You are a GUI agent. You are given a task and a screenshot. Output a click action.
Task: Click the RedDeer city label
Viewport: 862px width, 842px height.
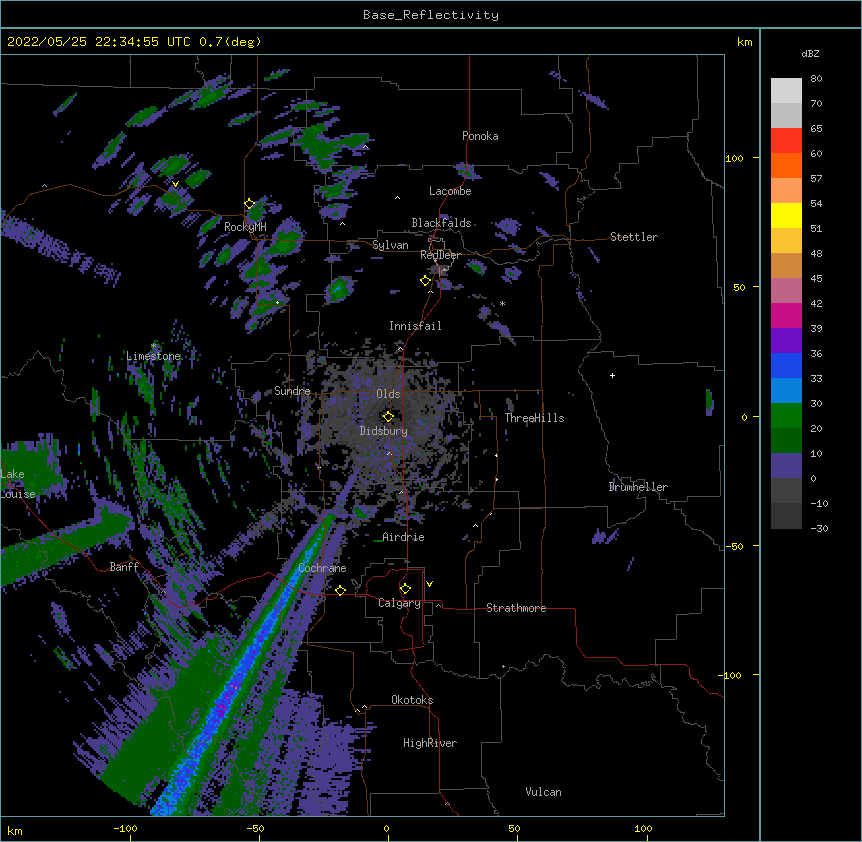point(440,255)
